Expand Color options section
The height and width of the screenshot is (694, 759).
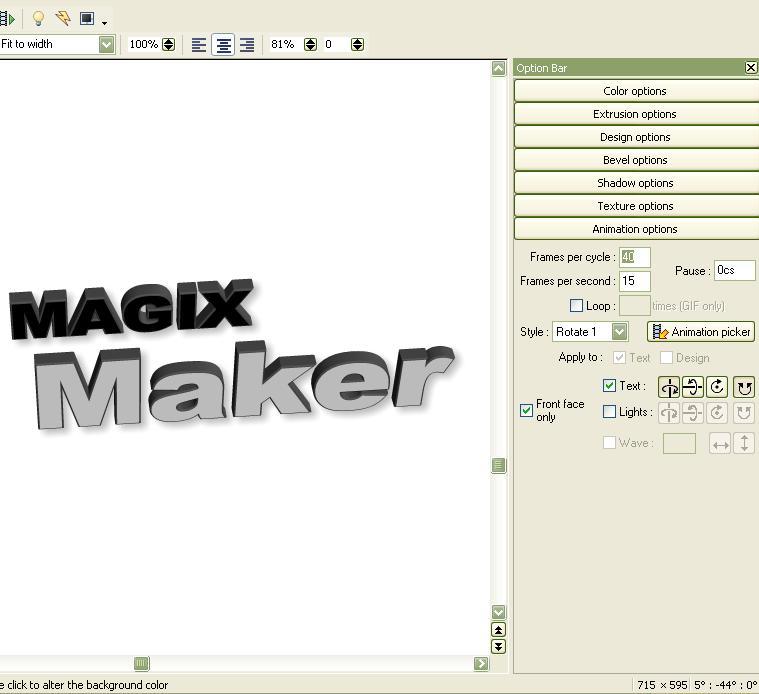[x=636, y=91]
